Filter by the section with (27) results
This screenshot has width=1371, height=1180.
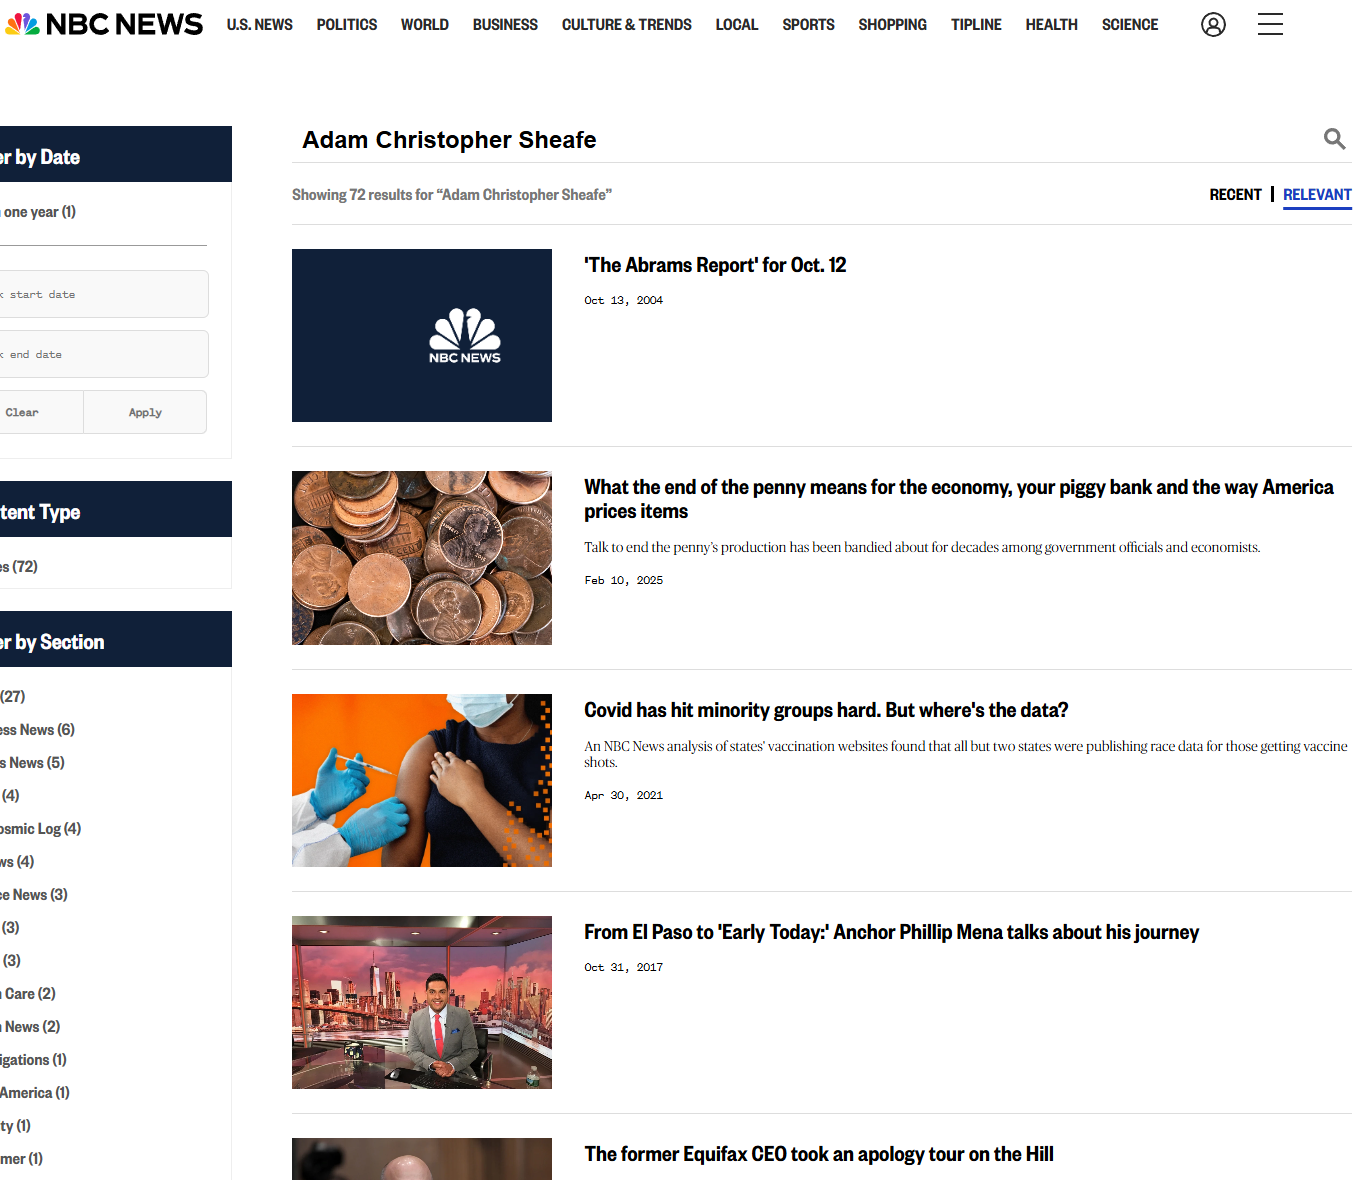13,697
